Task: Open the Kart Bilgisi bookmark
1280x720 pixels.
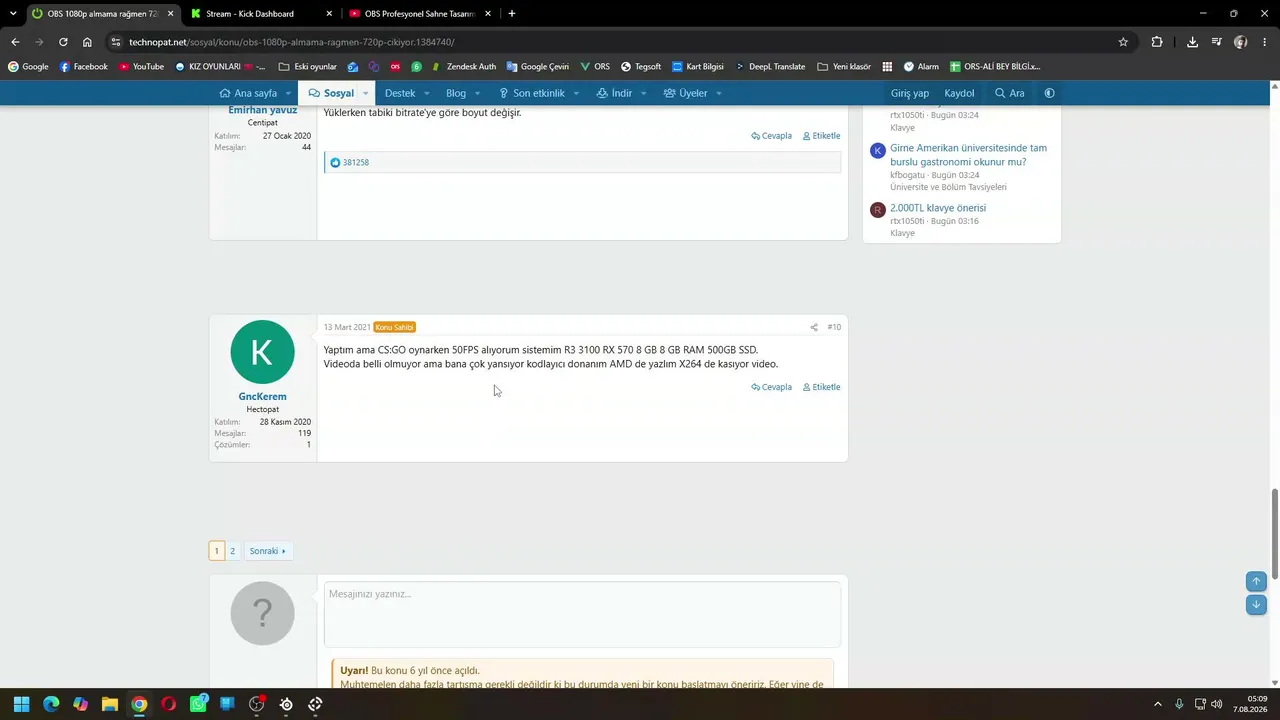Action: point(697,67)
